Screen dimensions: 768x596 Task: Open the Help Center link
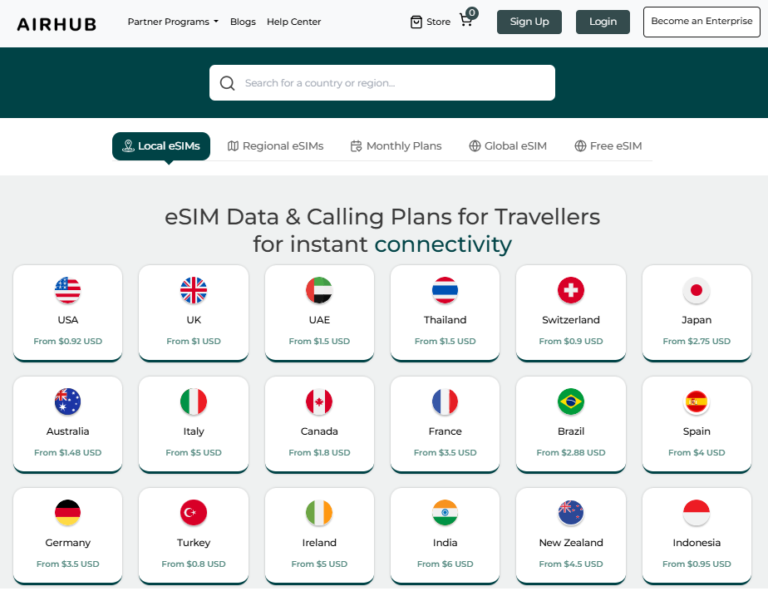pos(294,22)
